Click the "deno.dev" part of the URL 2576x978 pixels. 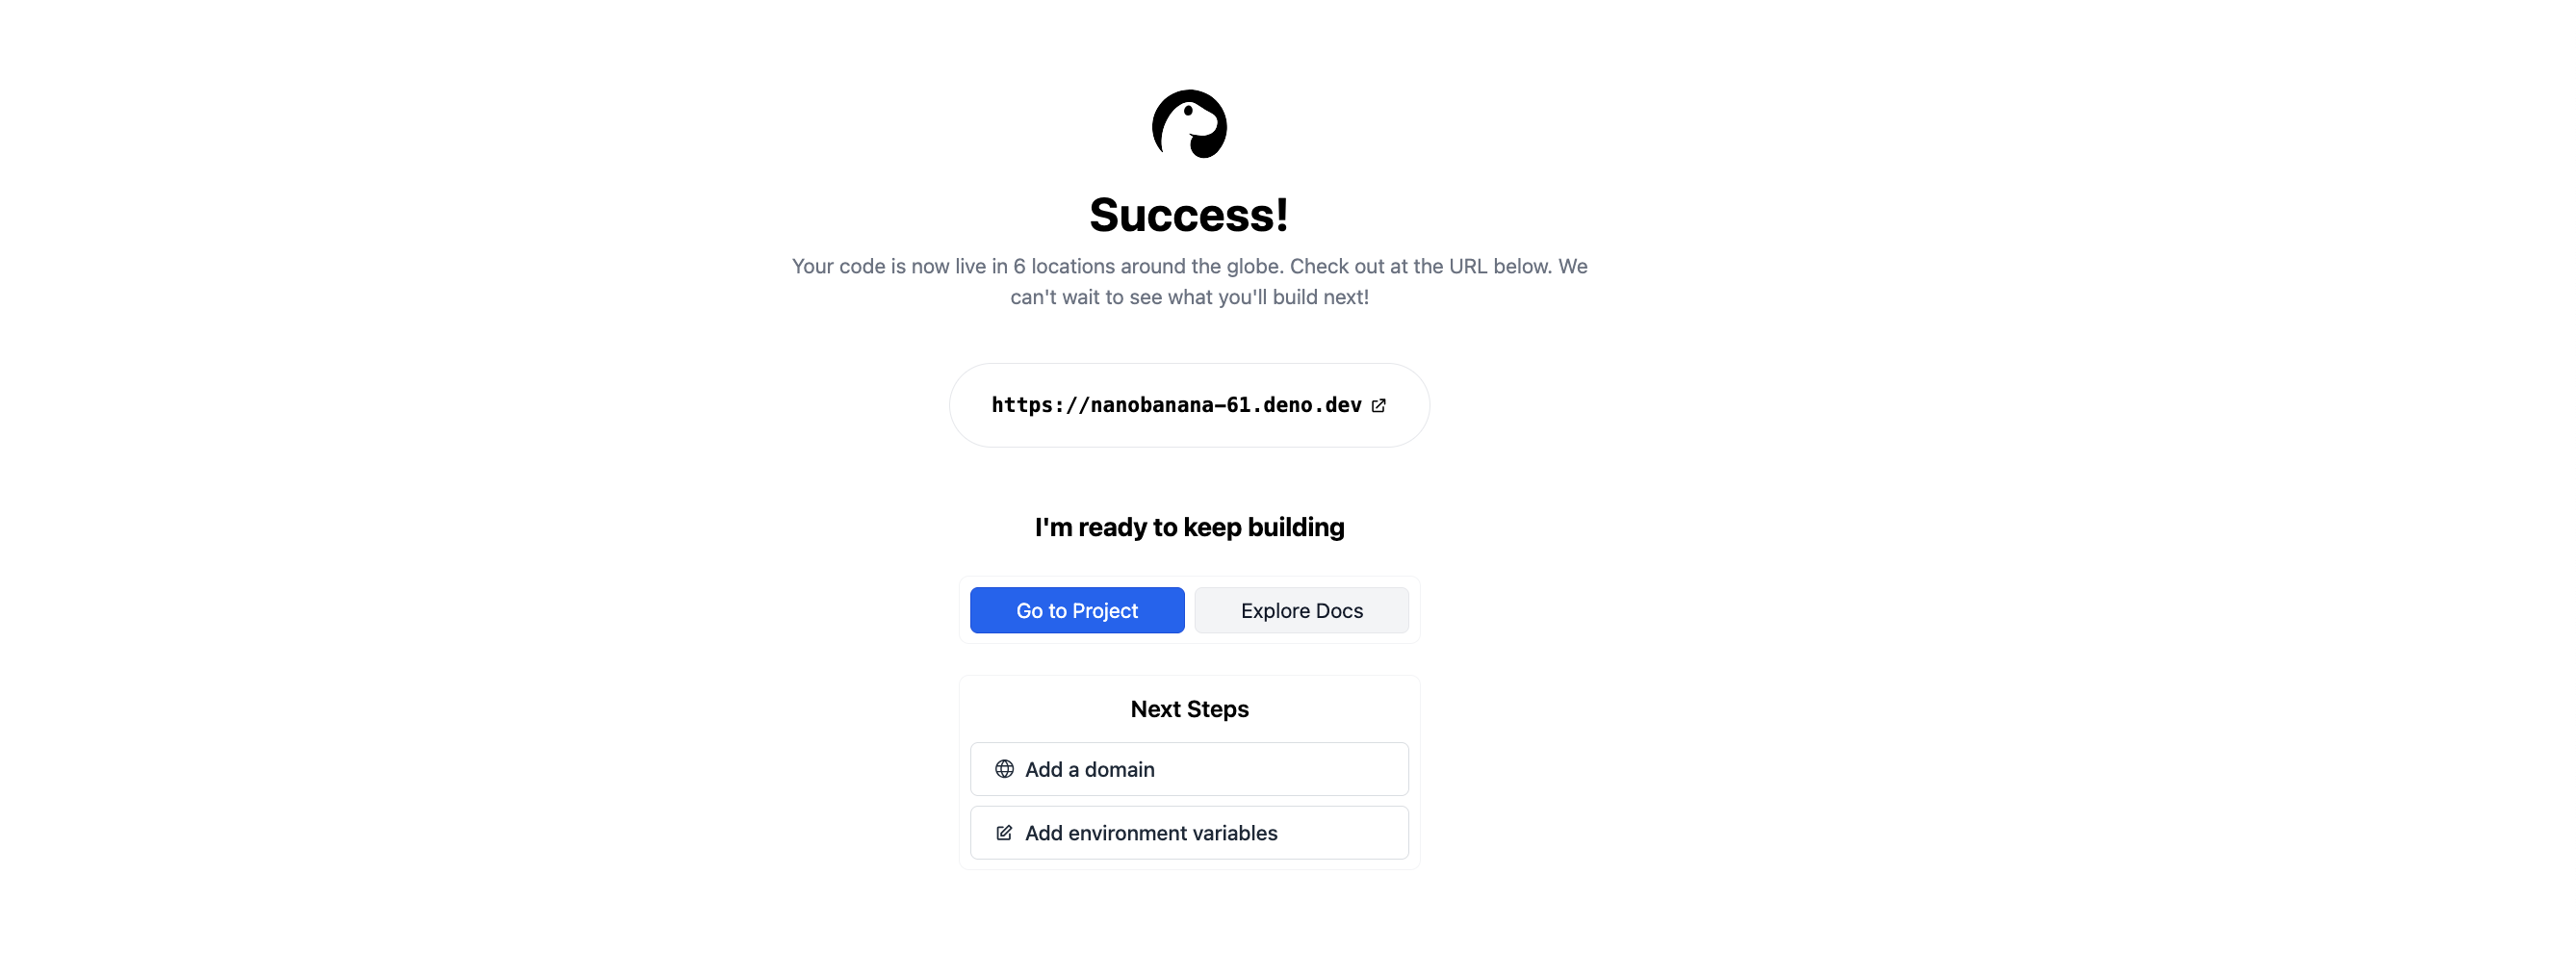pyautogui.click(x=1312, y=405)
